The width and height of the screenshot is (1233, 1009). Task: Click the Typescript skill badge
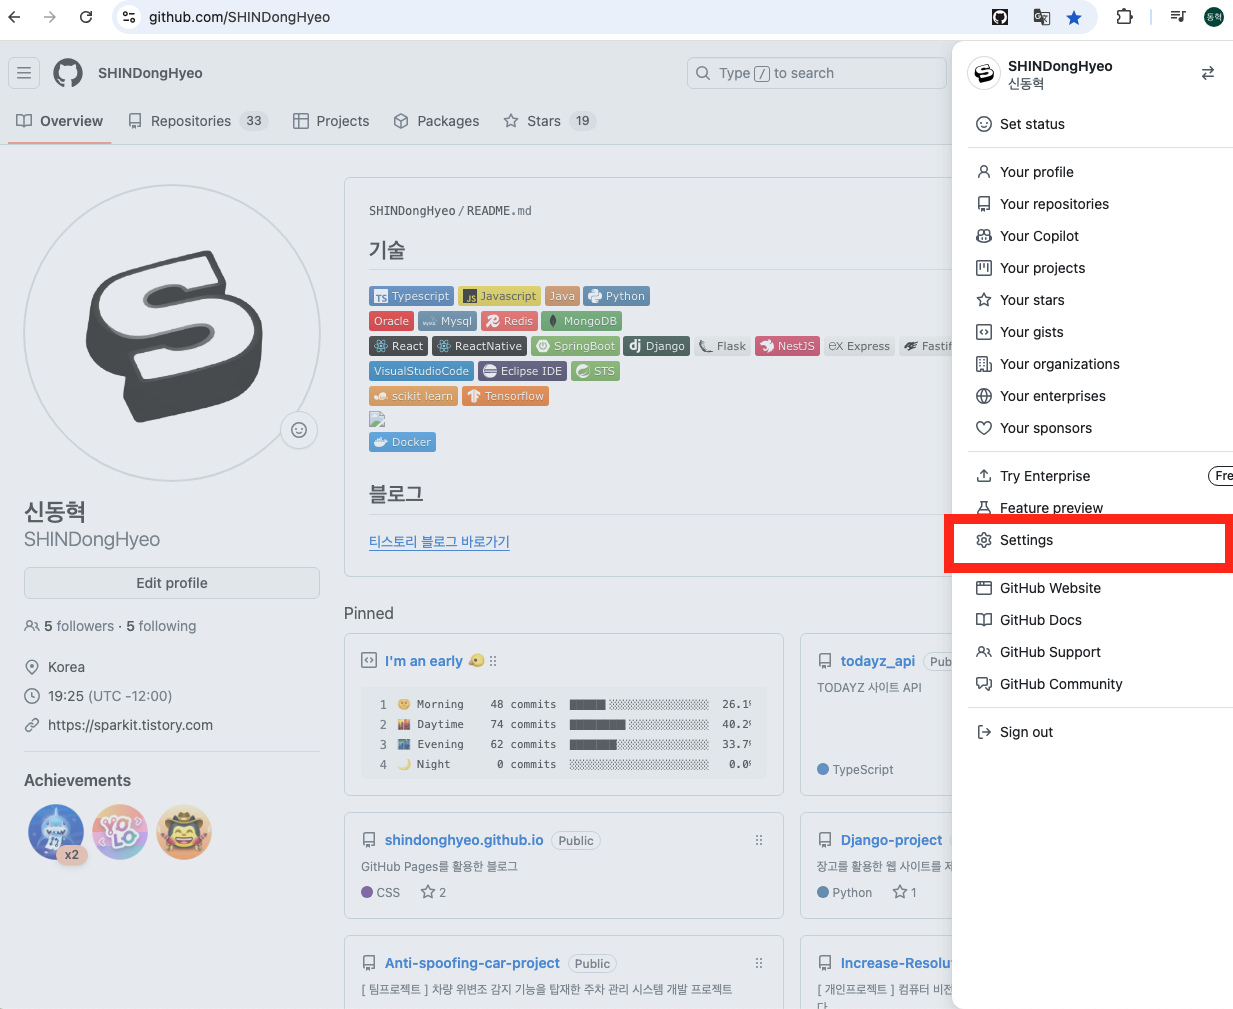412,296
